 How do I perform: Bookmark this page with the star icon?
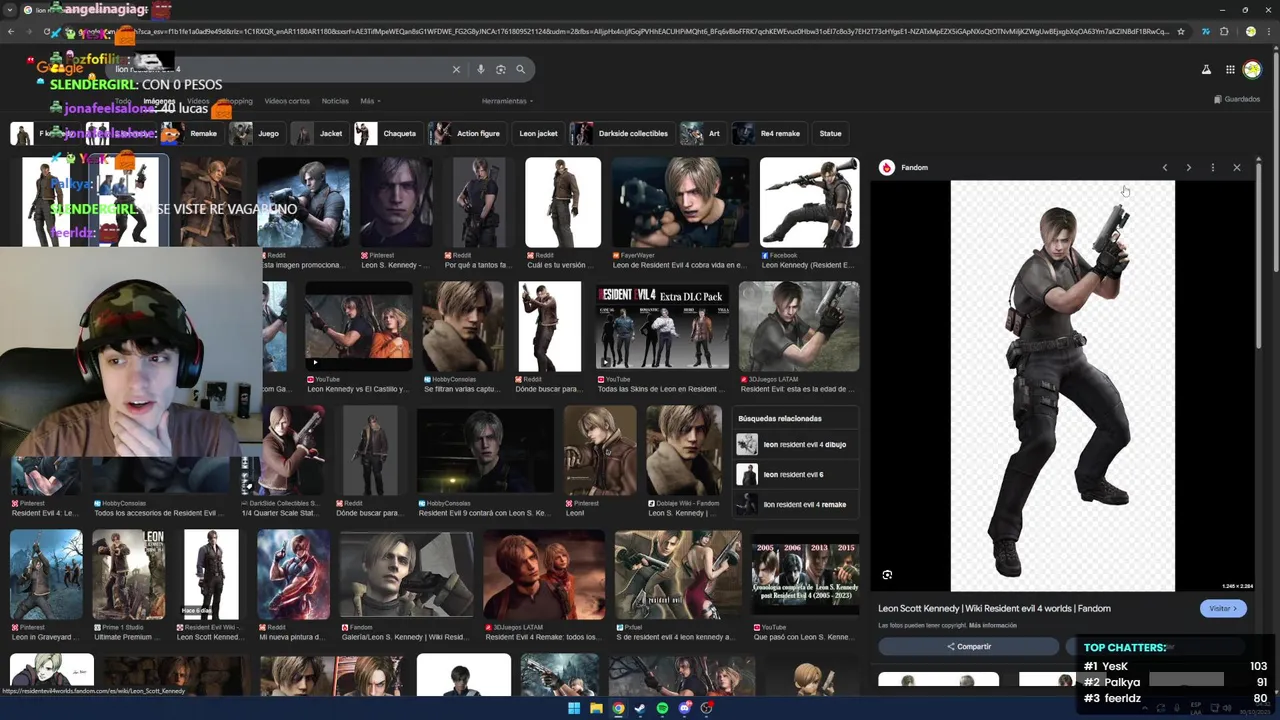1181,31
